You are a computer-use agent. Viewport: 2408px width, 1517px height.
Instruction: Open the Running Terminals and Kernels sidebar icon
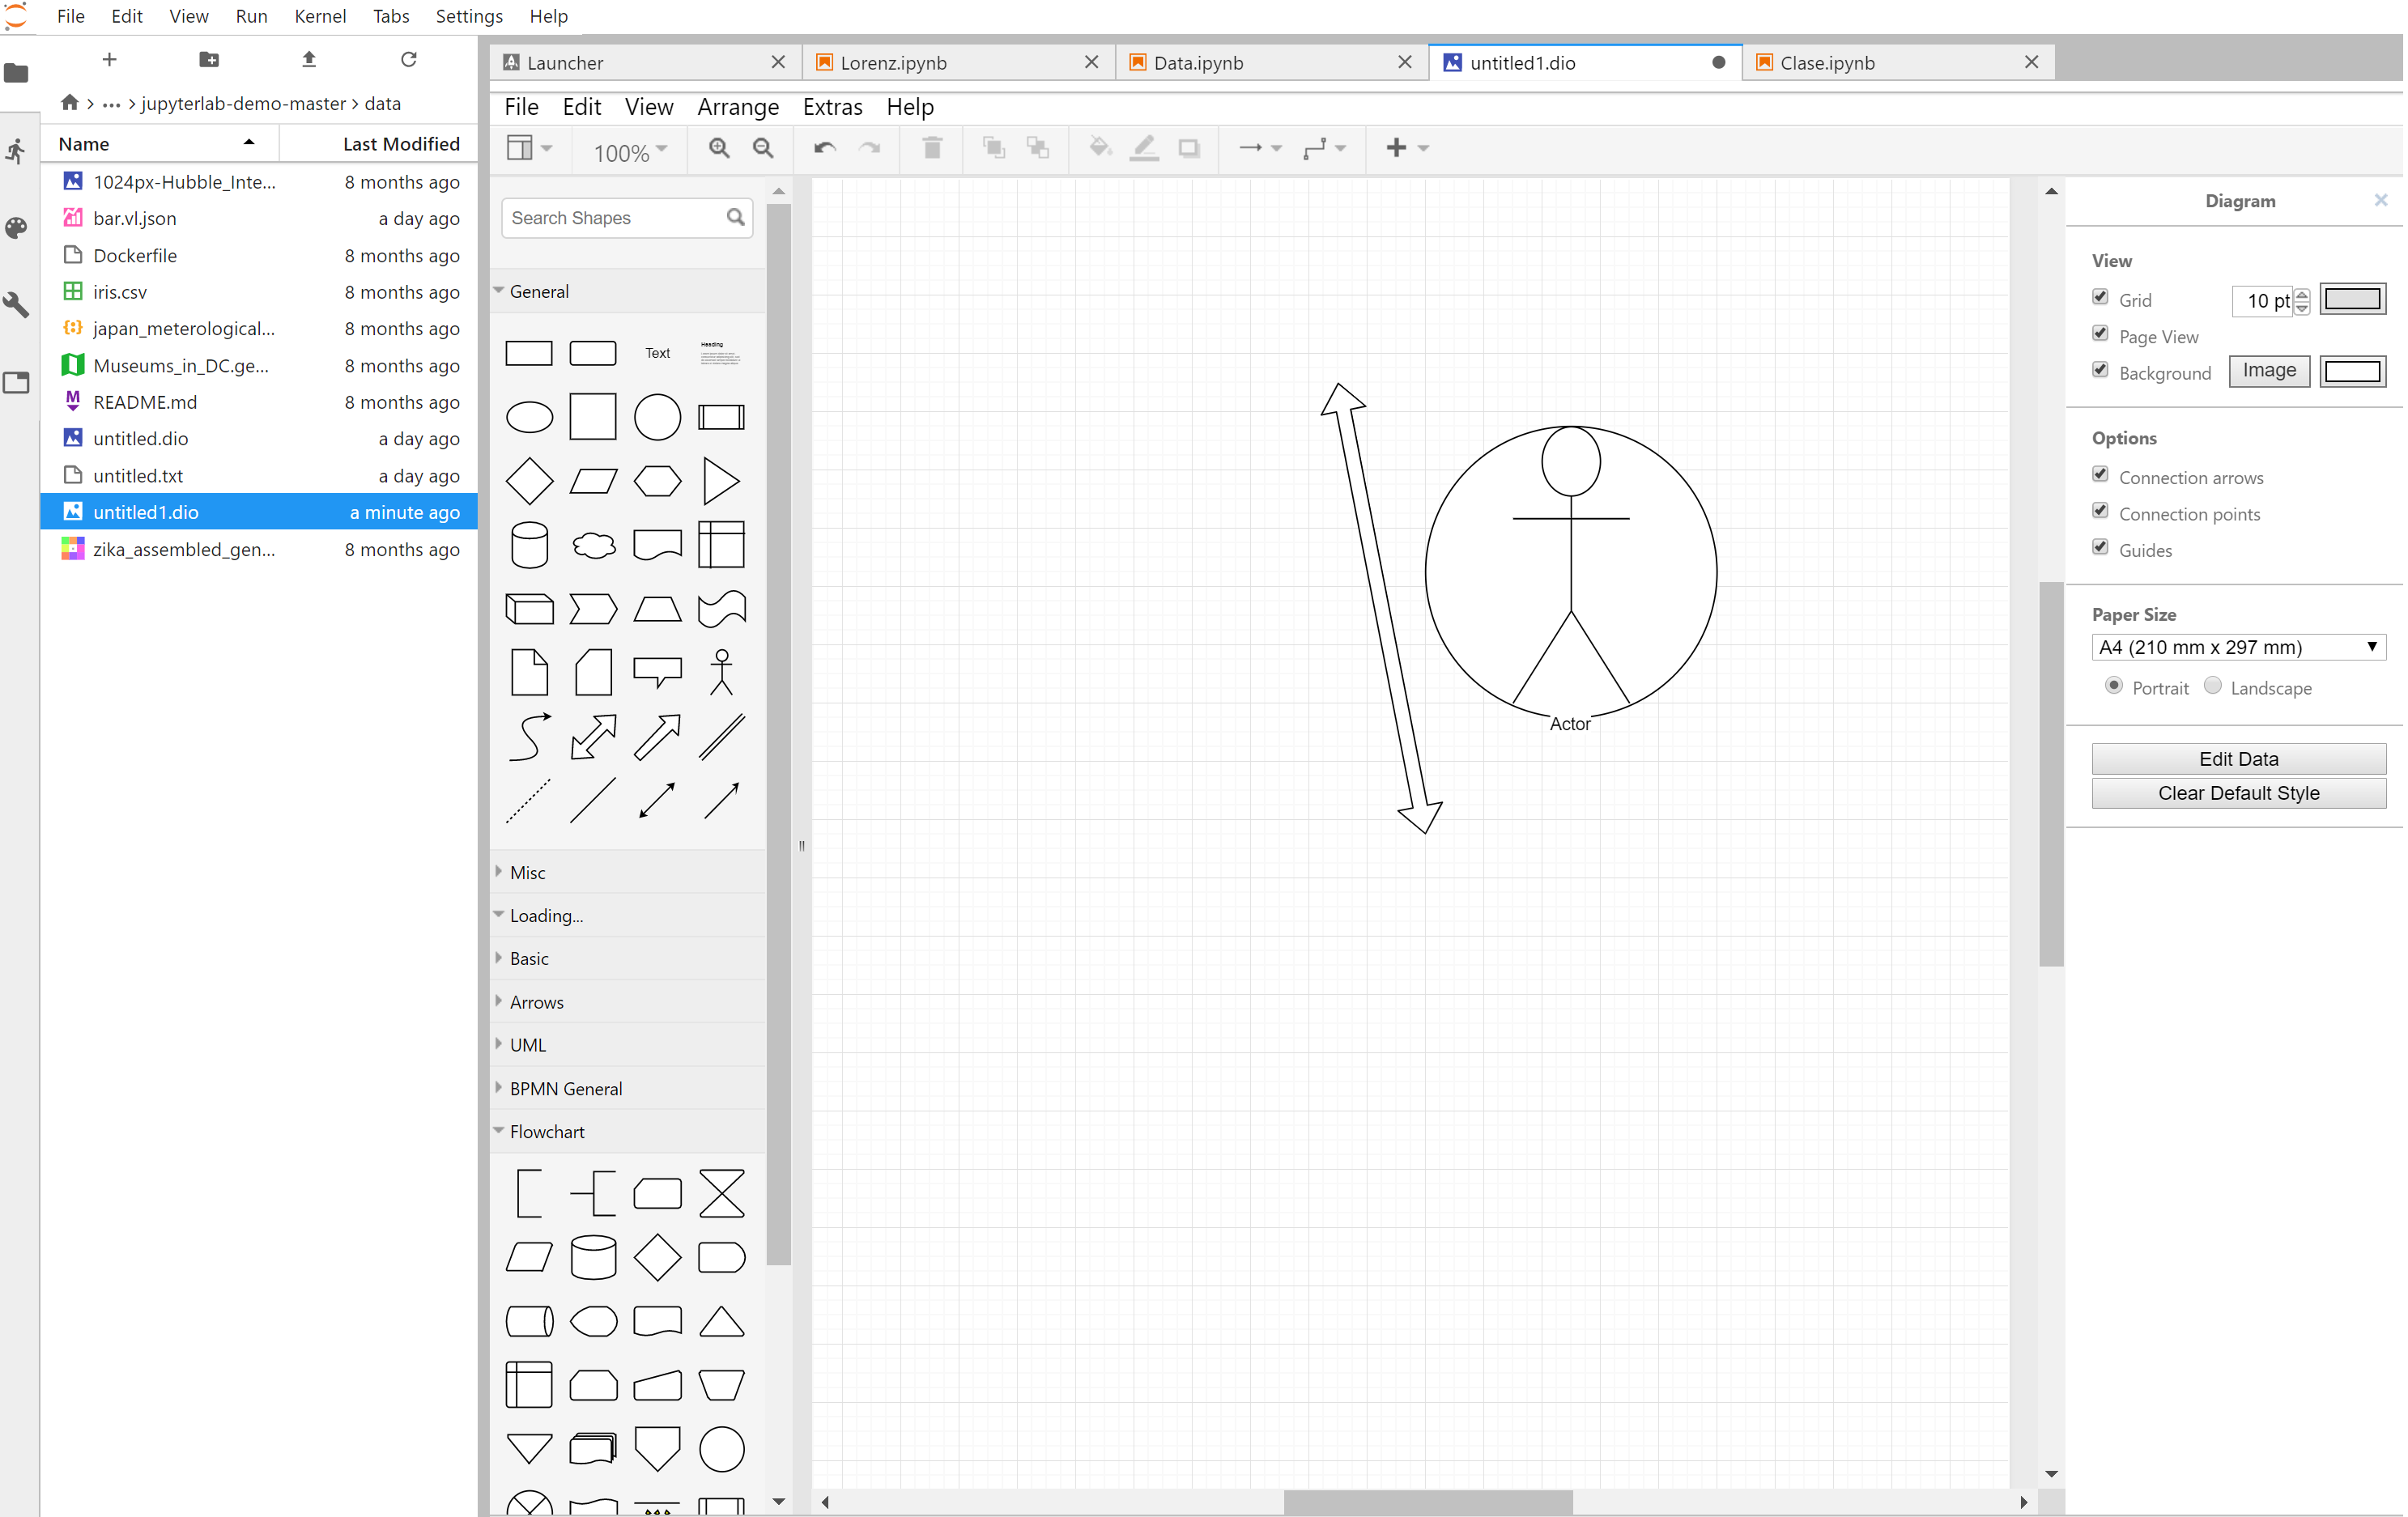17,151
